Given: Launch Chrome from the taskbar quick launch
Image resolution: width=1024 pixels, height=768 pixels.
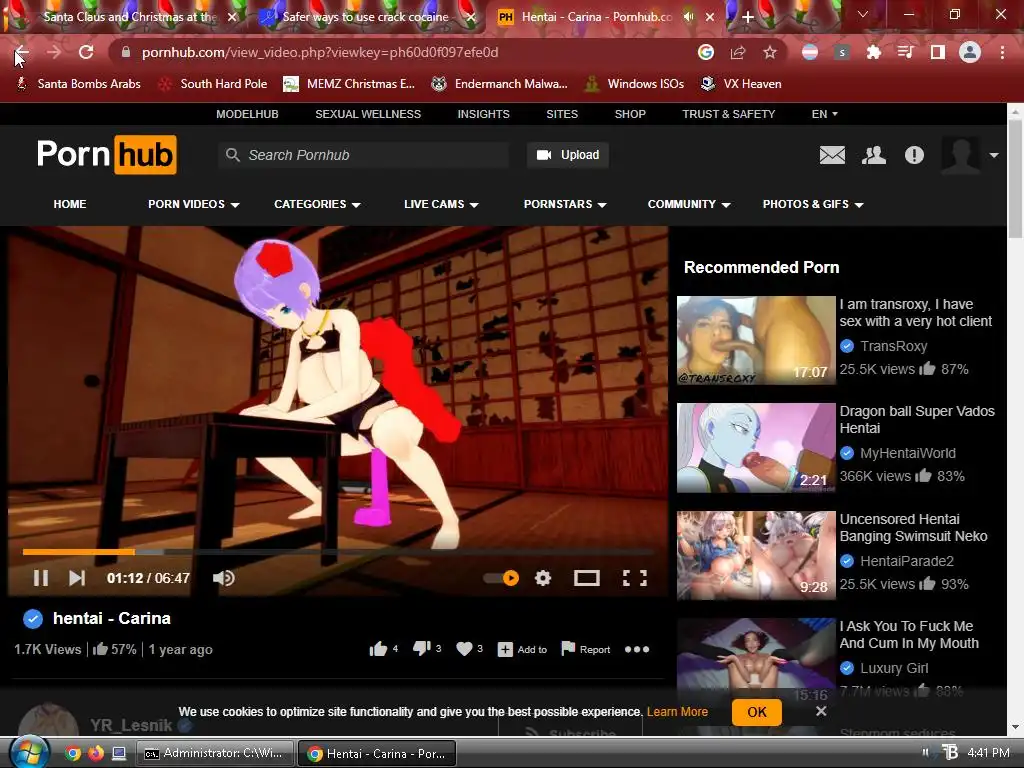Looking at the screenshot, I should pos(72,754).
